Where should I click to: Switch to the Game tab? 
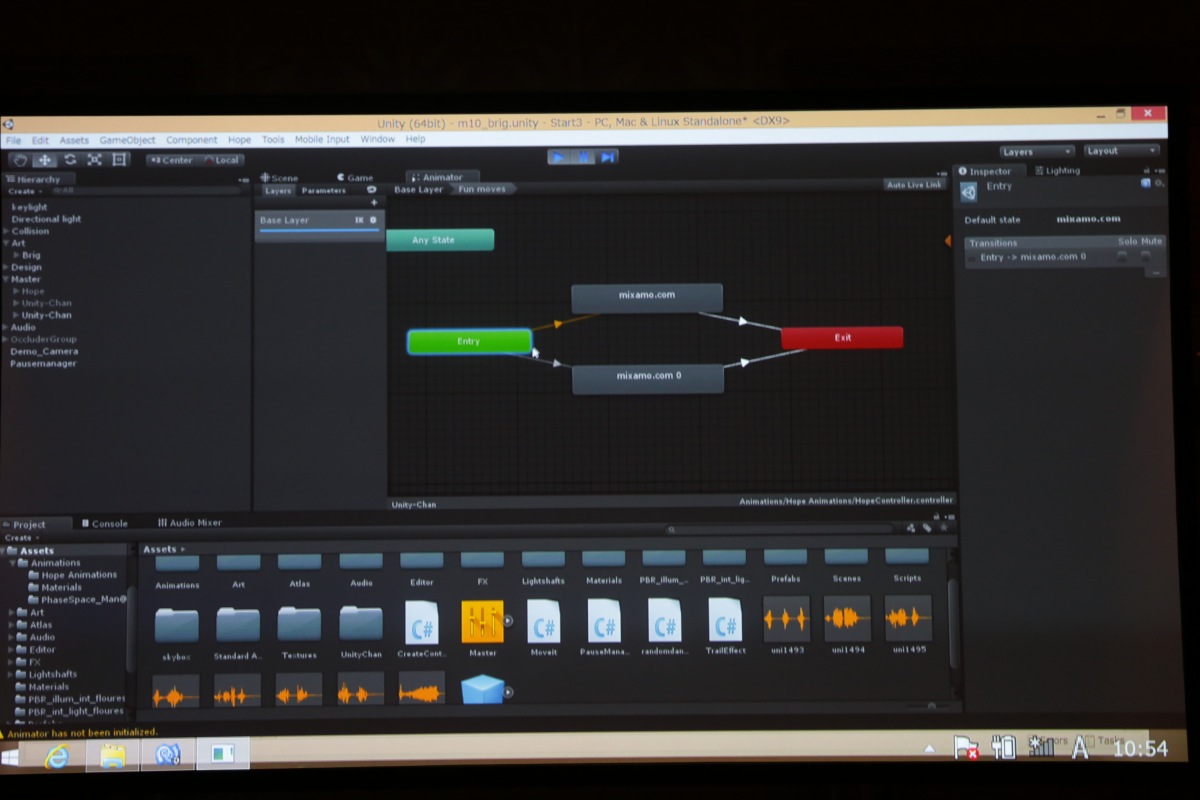(355, 178)
